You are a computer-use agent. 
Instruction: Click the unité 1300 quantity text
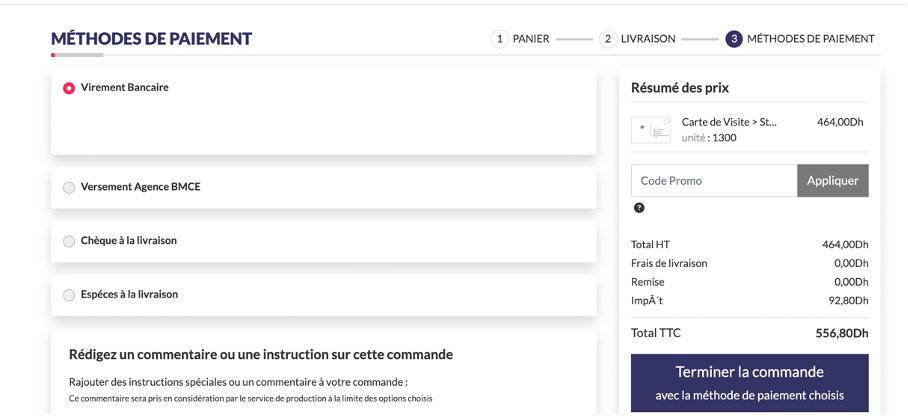(709, 138)
